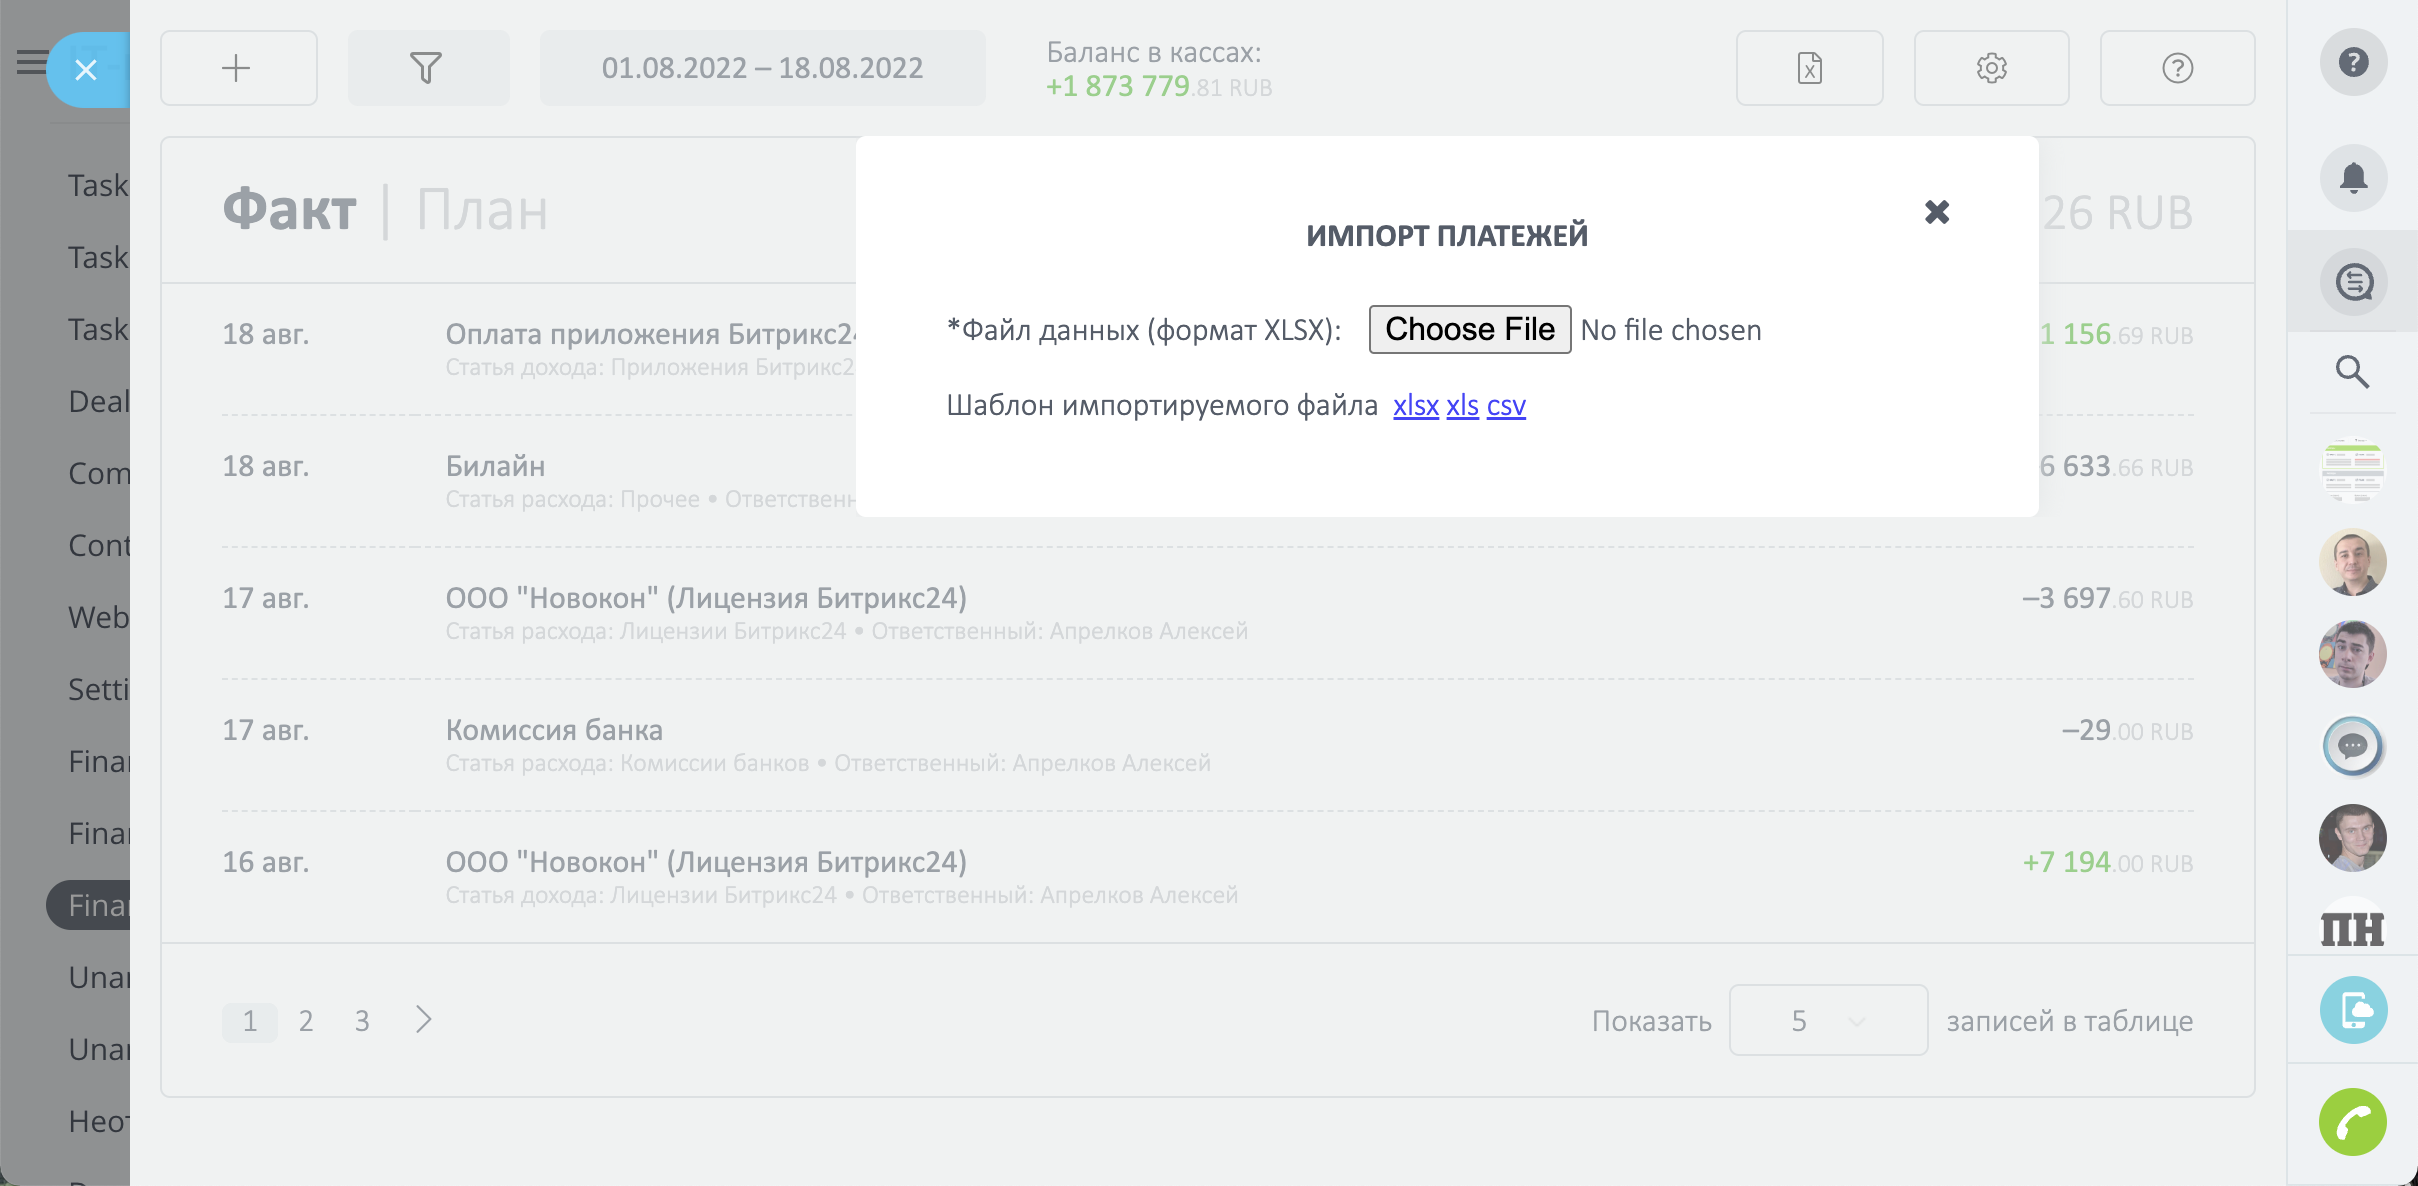This screenshot has height=1186, width=2418.
Task: Close the Импорт платежей dialog
Action: [x=1937, y=212]
